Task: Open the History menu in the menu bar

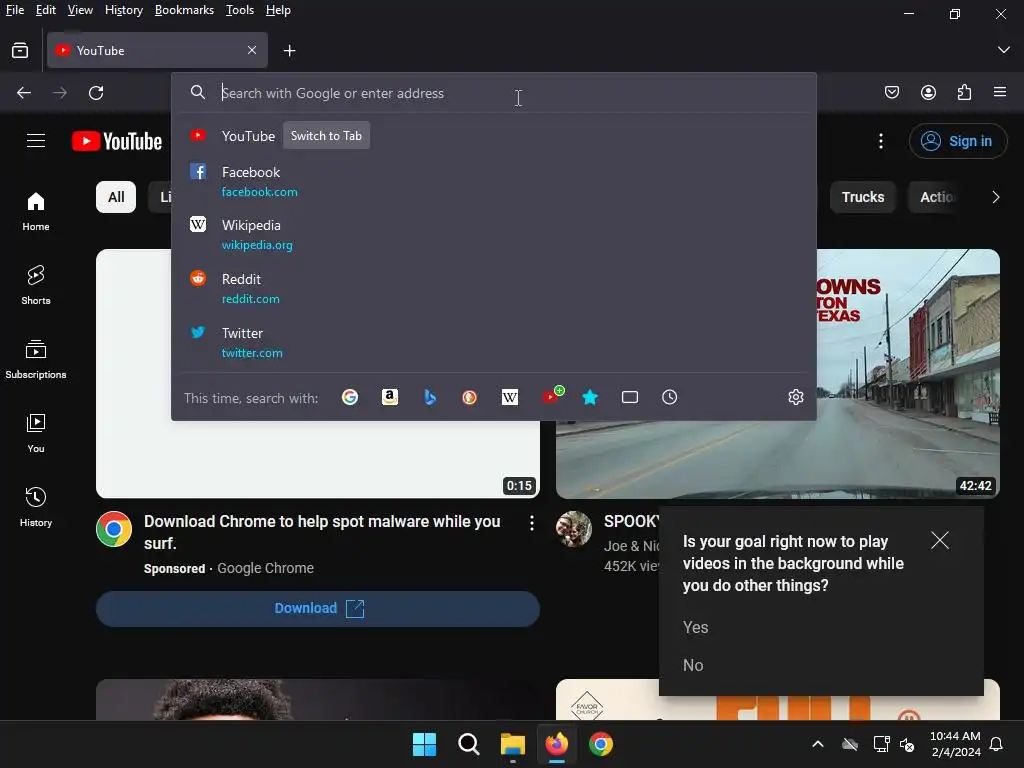Action: click(x=123, y=10)
